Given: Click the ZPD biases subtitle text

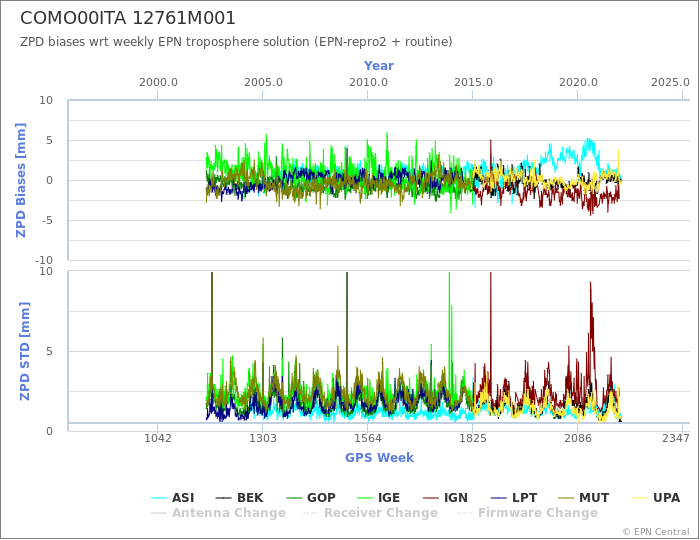Looking at the screenshot, I should pyautogui.click(x=236, y=42).
